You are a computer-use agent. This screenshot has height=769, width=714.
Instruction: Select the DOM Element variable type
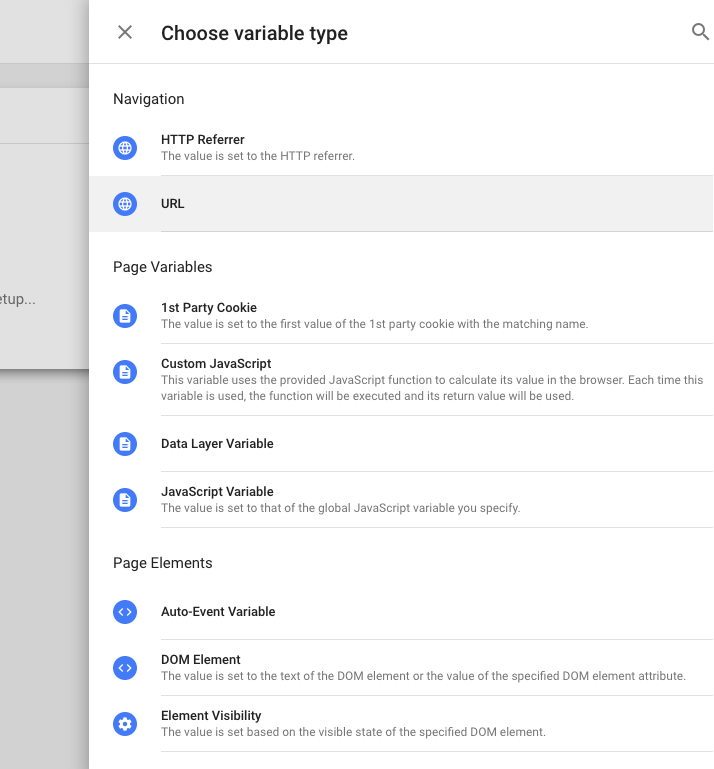pos(201,660)
